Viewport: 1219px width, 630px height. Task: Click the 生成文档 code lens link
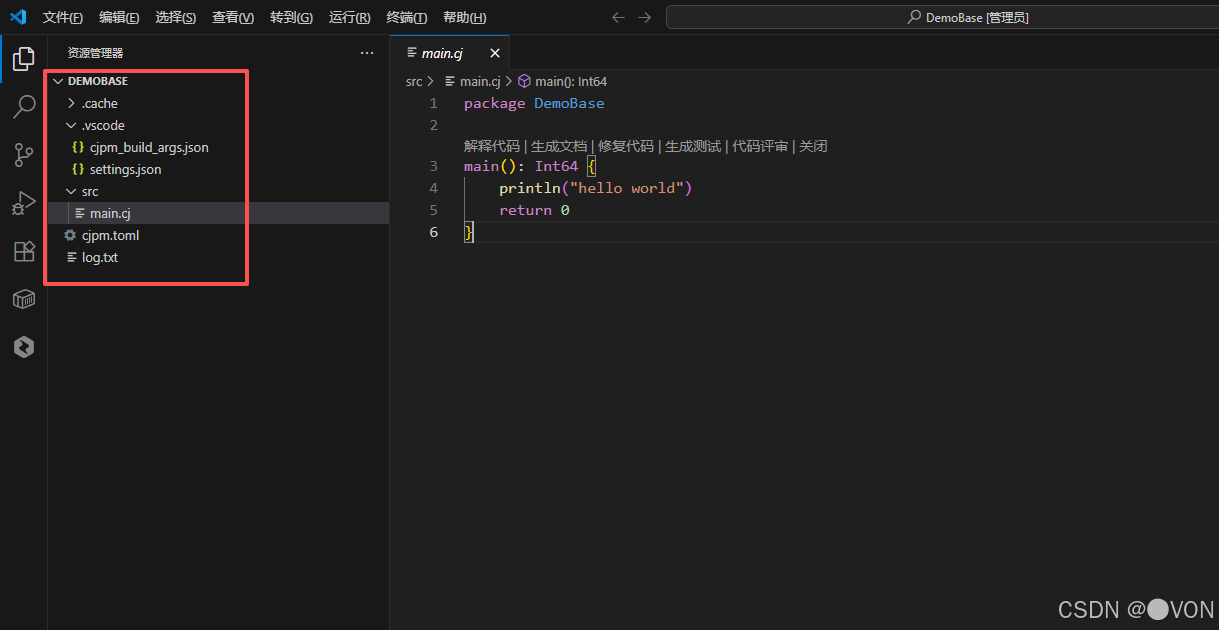(559, 146)
